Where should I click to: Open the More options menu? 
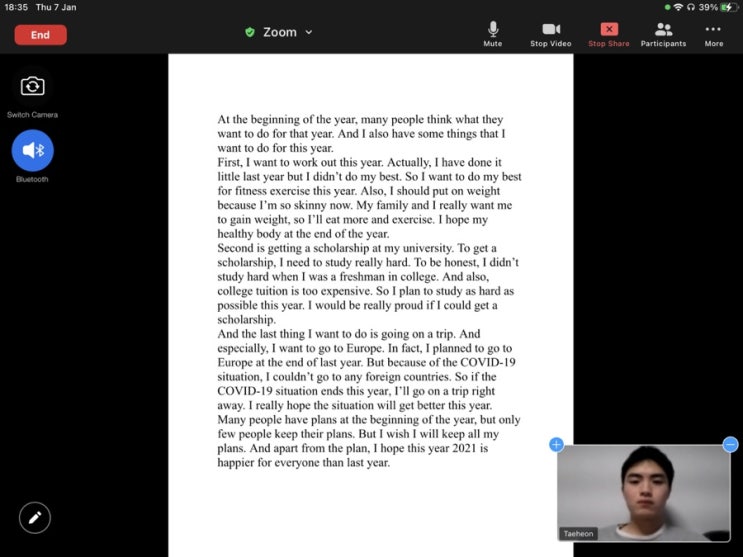click(714, 34)
